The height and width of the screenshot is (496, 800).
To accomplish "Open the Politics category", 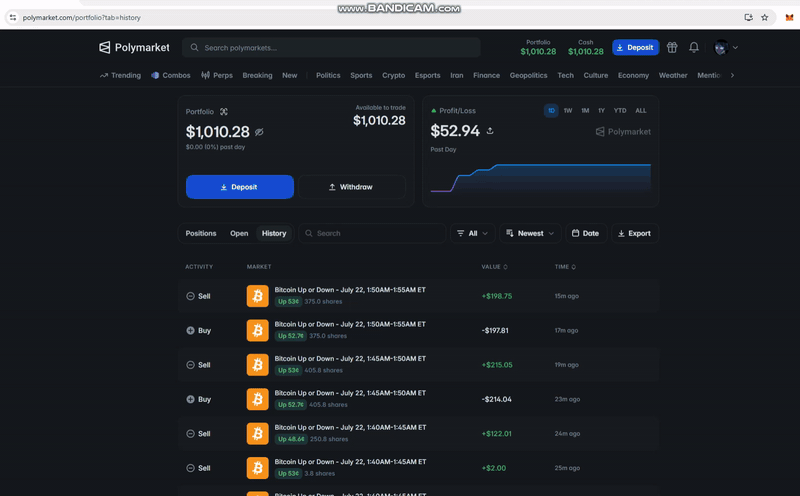I will click(328, 75).
